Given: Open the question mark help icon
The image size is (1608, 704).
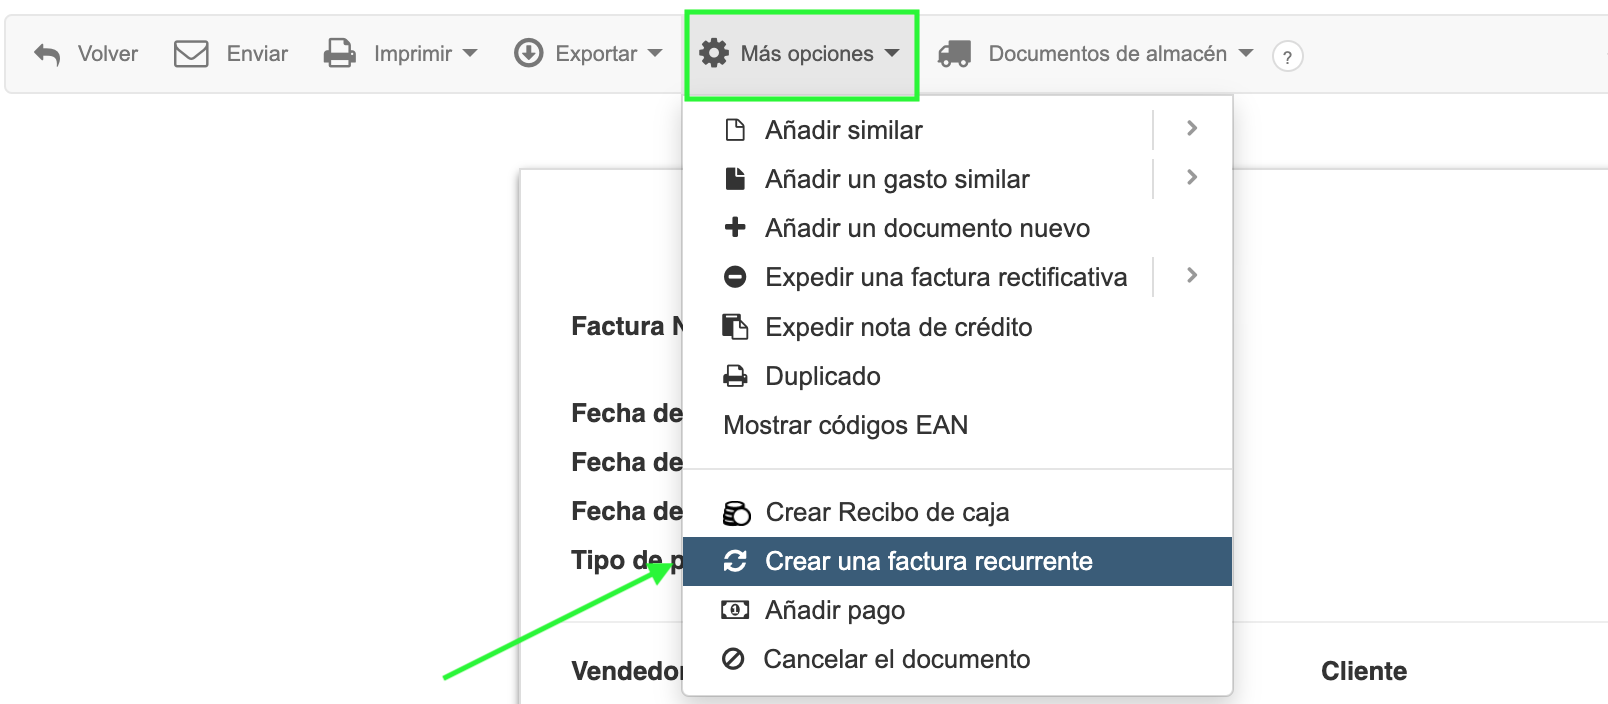Looking at the screenshot, I should point(1287,57).
